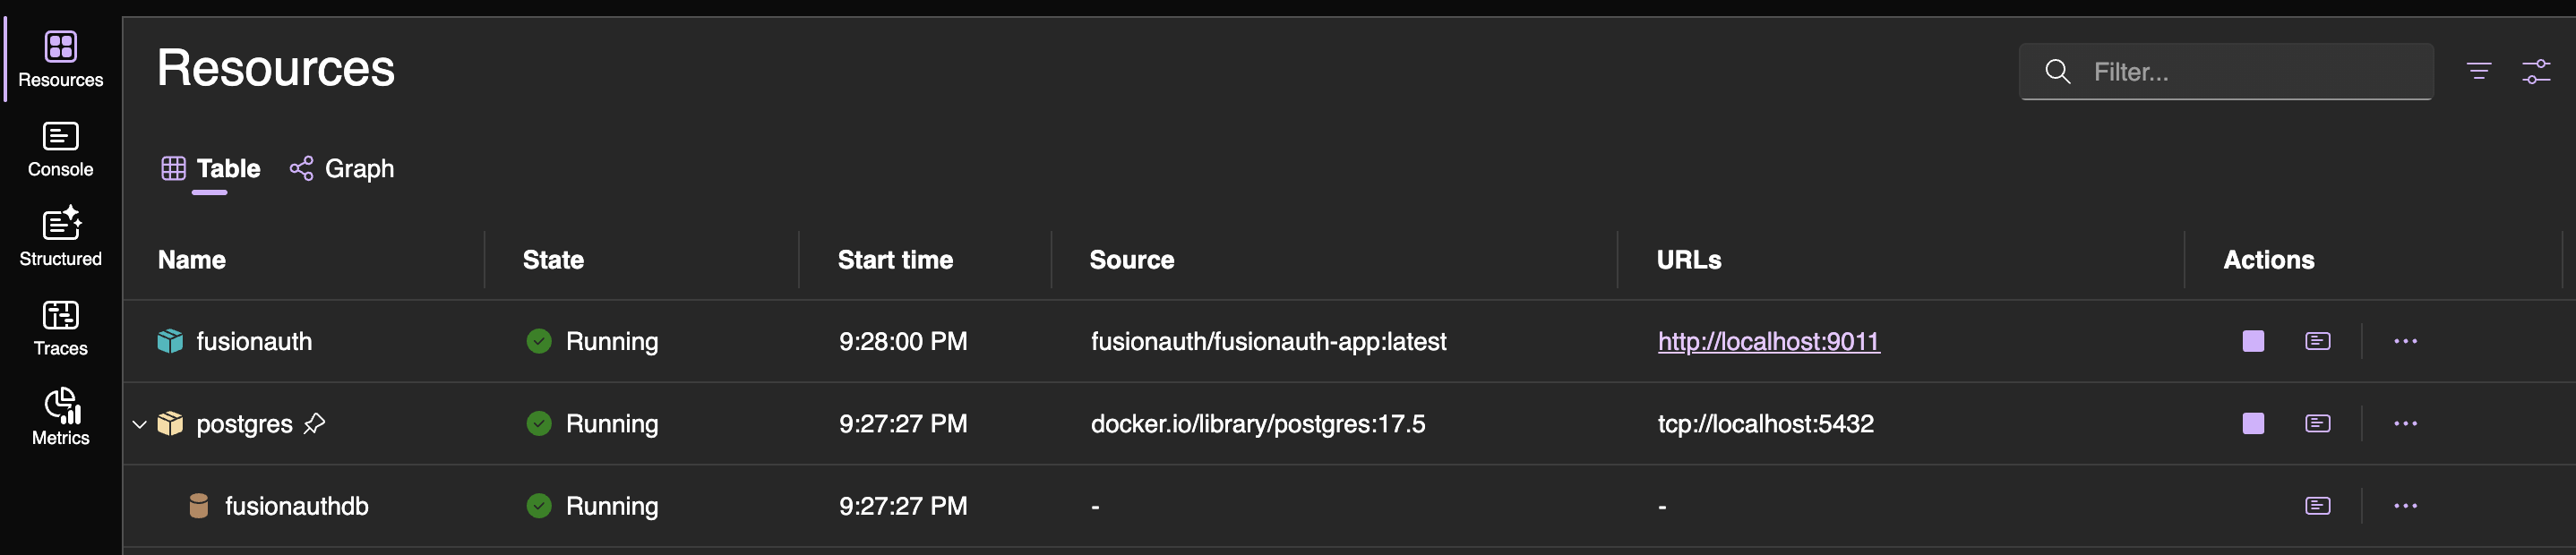2576x555 pixels.
Task: Open the ellipsis actions menu for fusionauthdb
Action: (x=2406, y=506)
